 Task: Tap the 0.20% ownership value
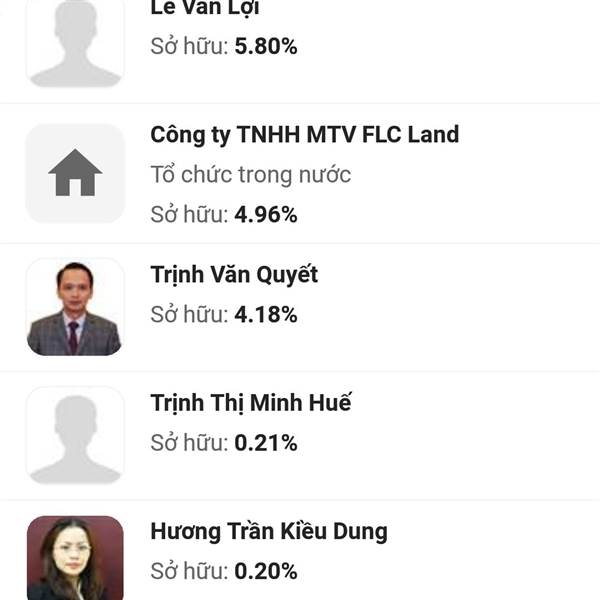(x=266, y=571)
